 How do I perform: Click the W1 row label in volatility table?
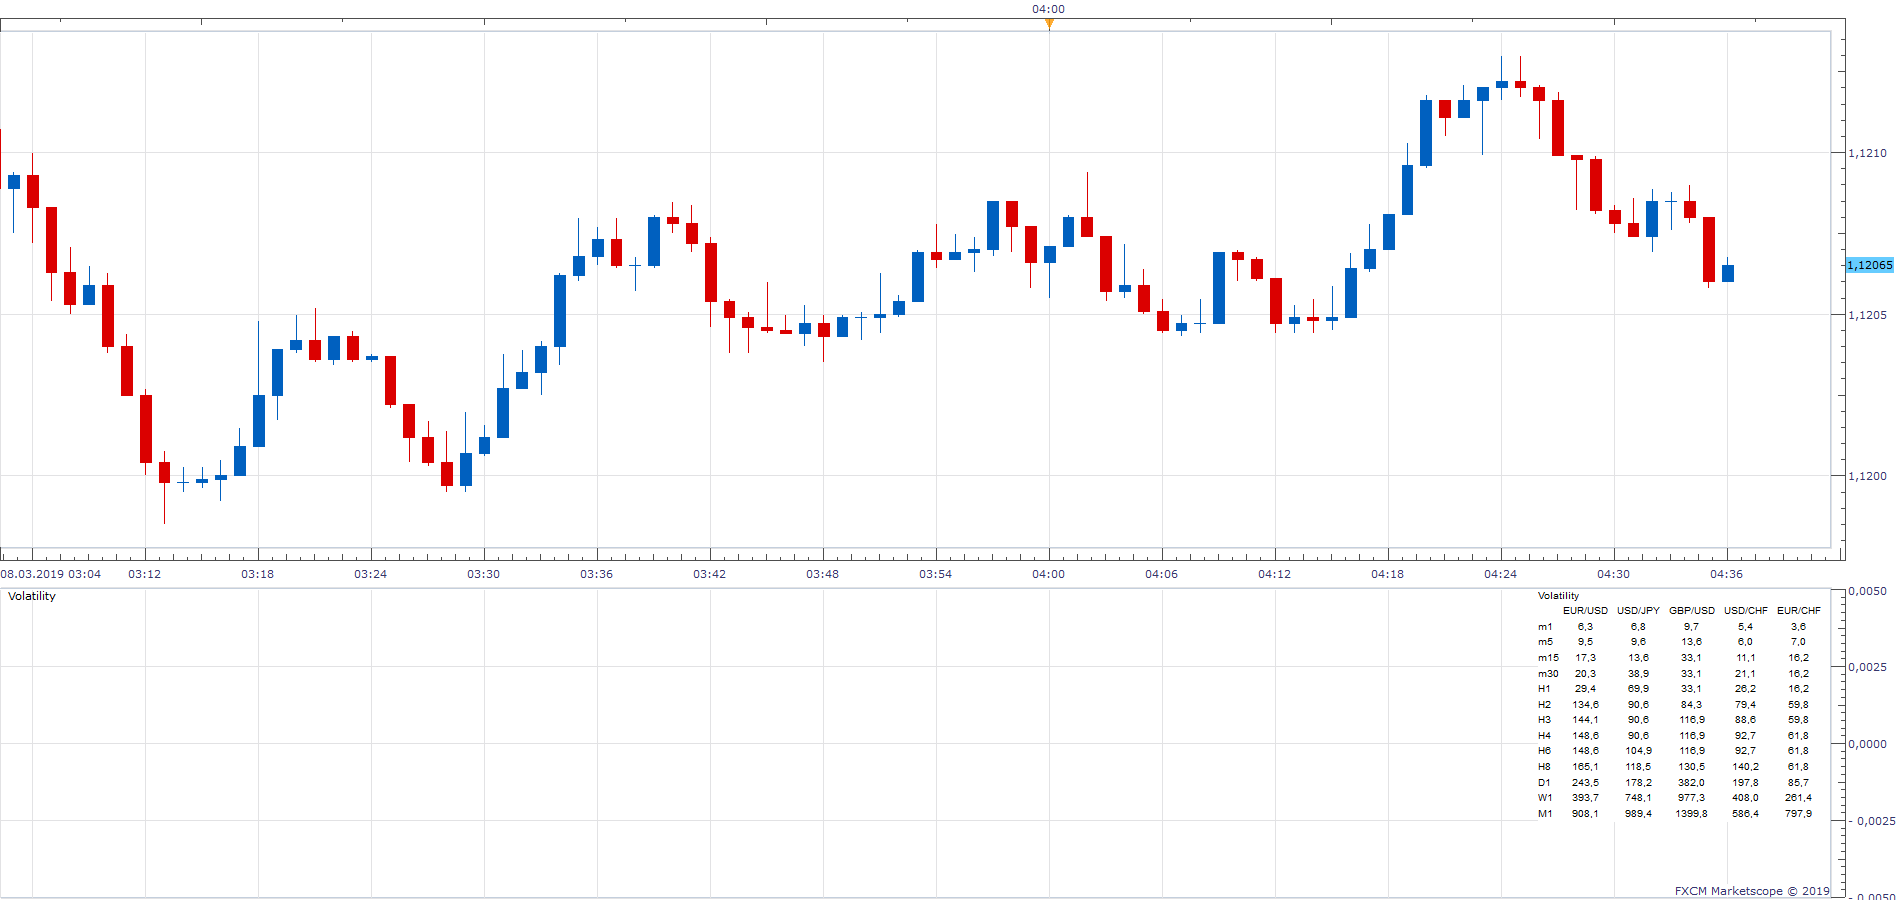[1546, 798]
